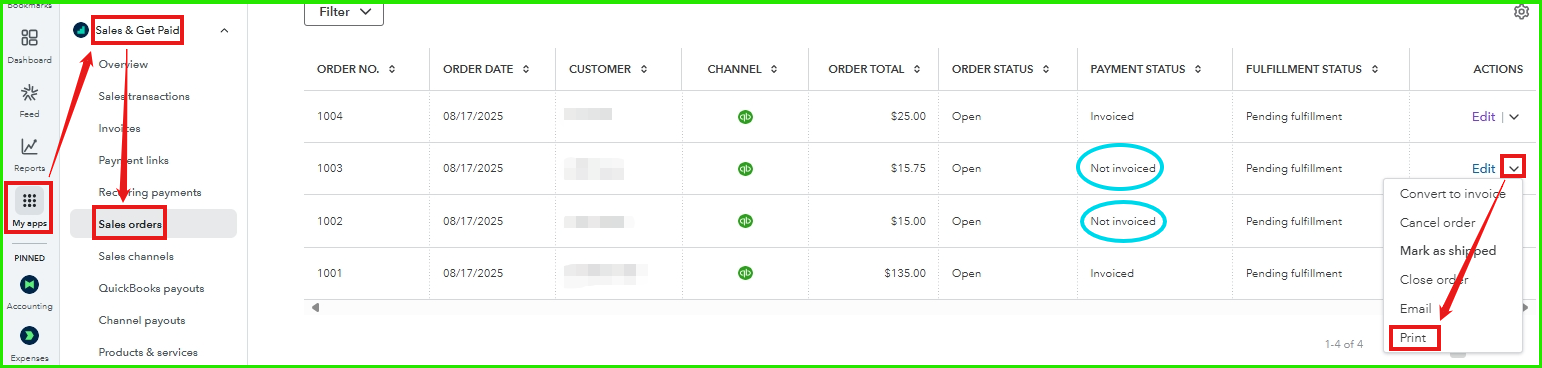Open the Filter dropdown
Viewport: 1542px width, 368px height.
(343, 12)
